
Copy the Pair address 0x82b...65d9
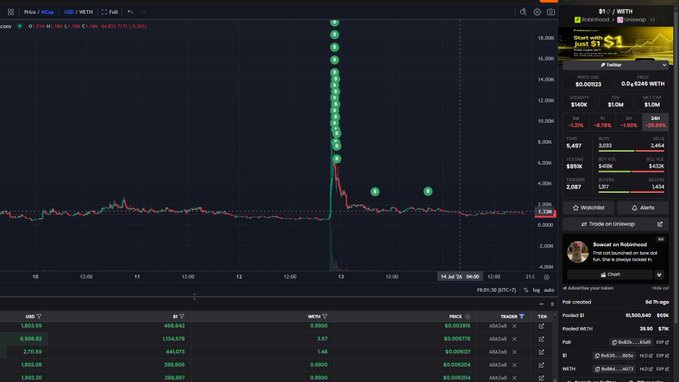point(631,342)
